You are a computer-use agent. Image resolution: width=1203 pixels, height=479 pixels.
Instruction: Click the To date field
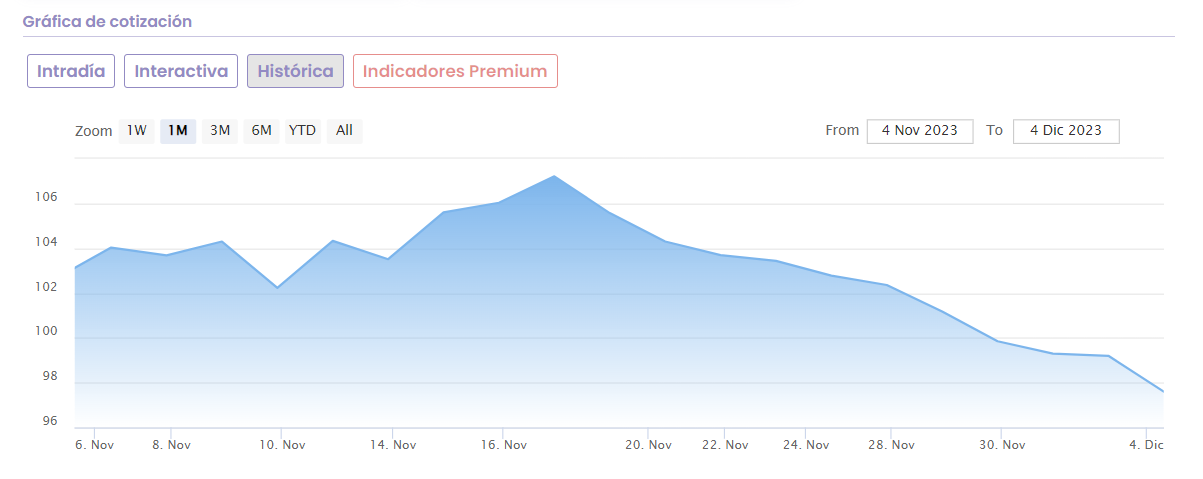coord(1065,131)
